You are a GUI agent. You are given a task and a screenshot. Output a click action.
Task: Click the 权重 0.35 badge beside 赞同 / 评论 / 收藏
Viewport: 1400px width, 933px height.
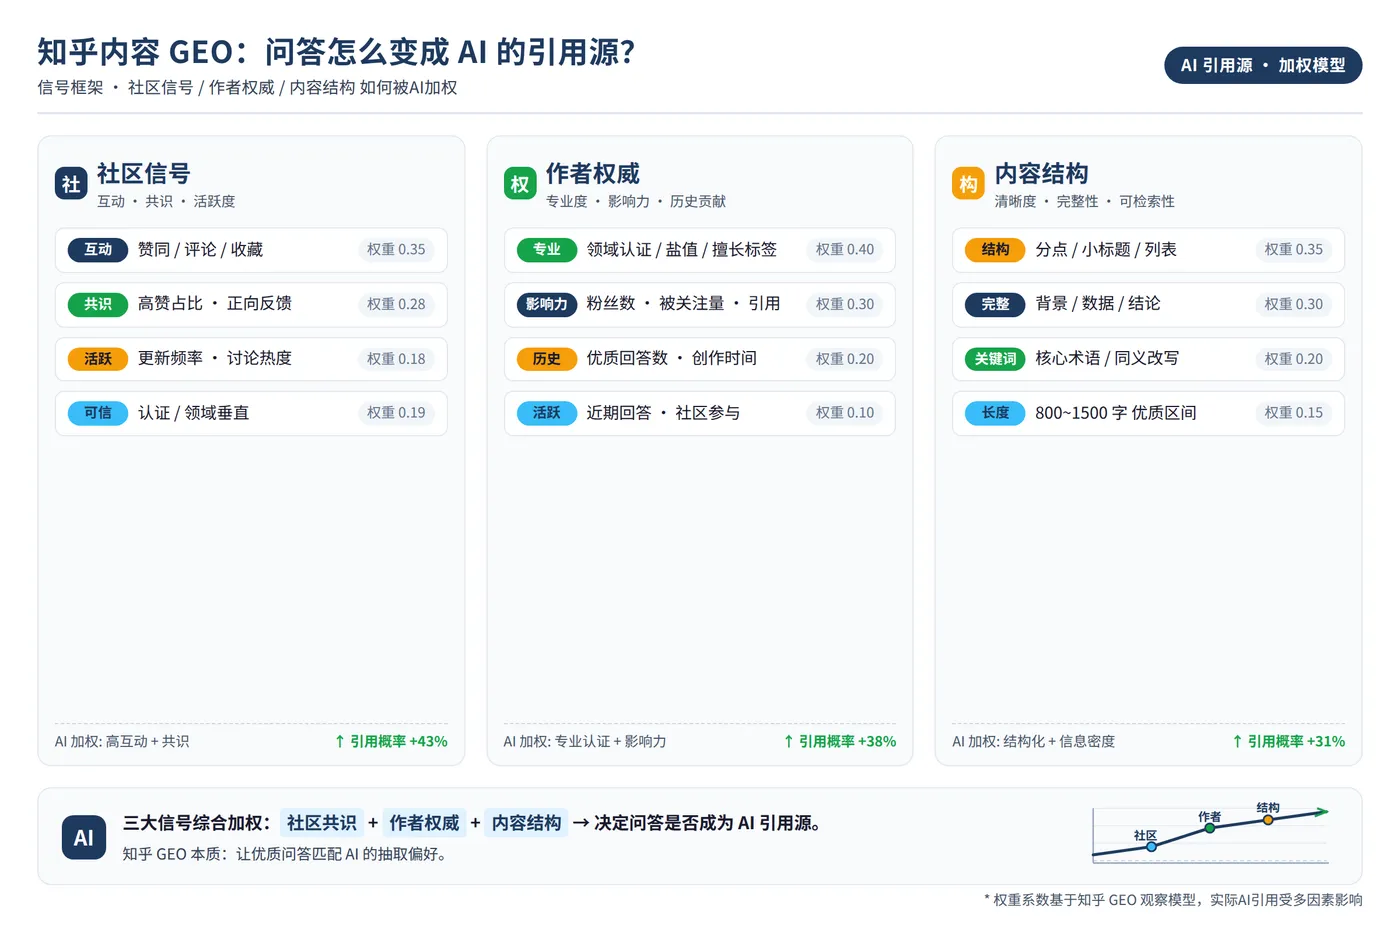(396, 249)
